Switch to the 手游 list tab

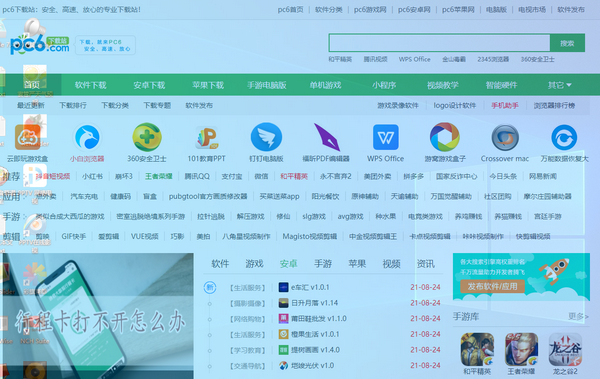coord(323,263)
